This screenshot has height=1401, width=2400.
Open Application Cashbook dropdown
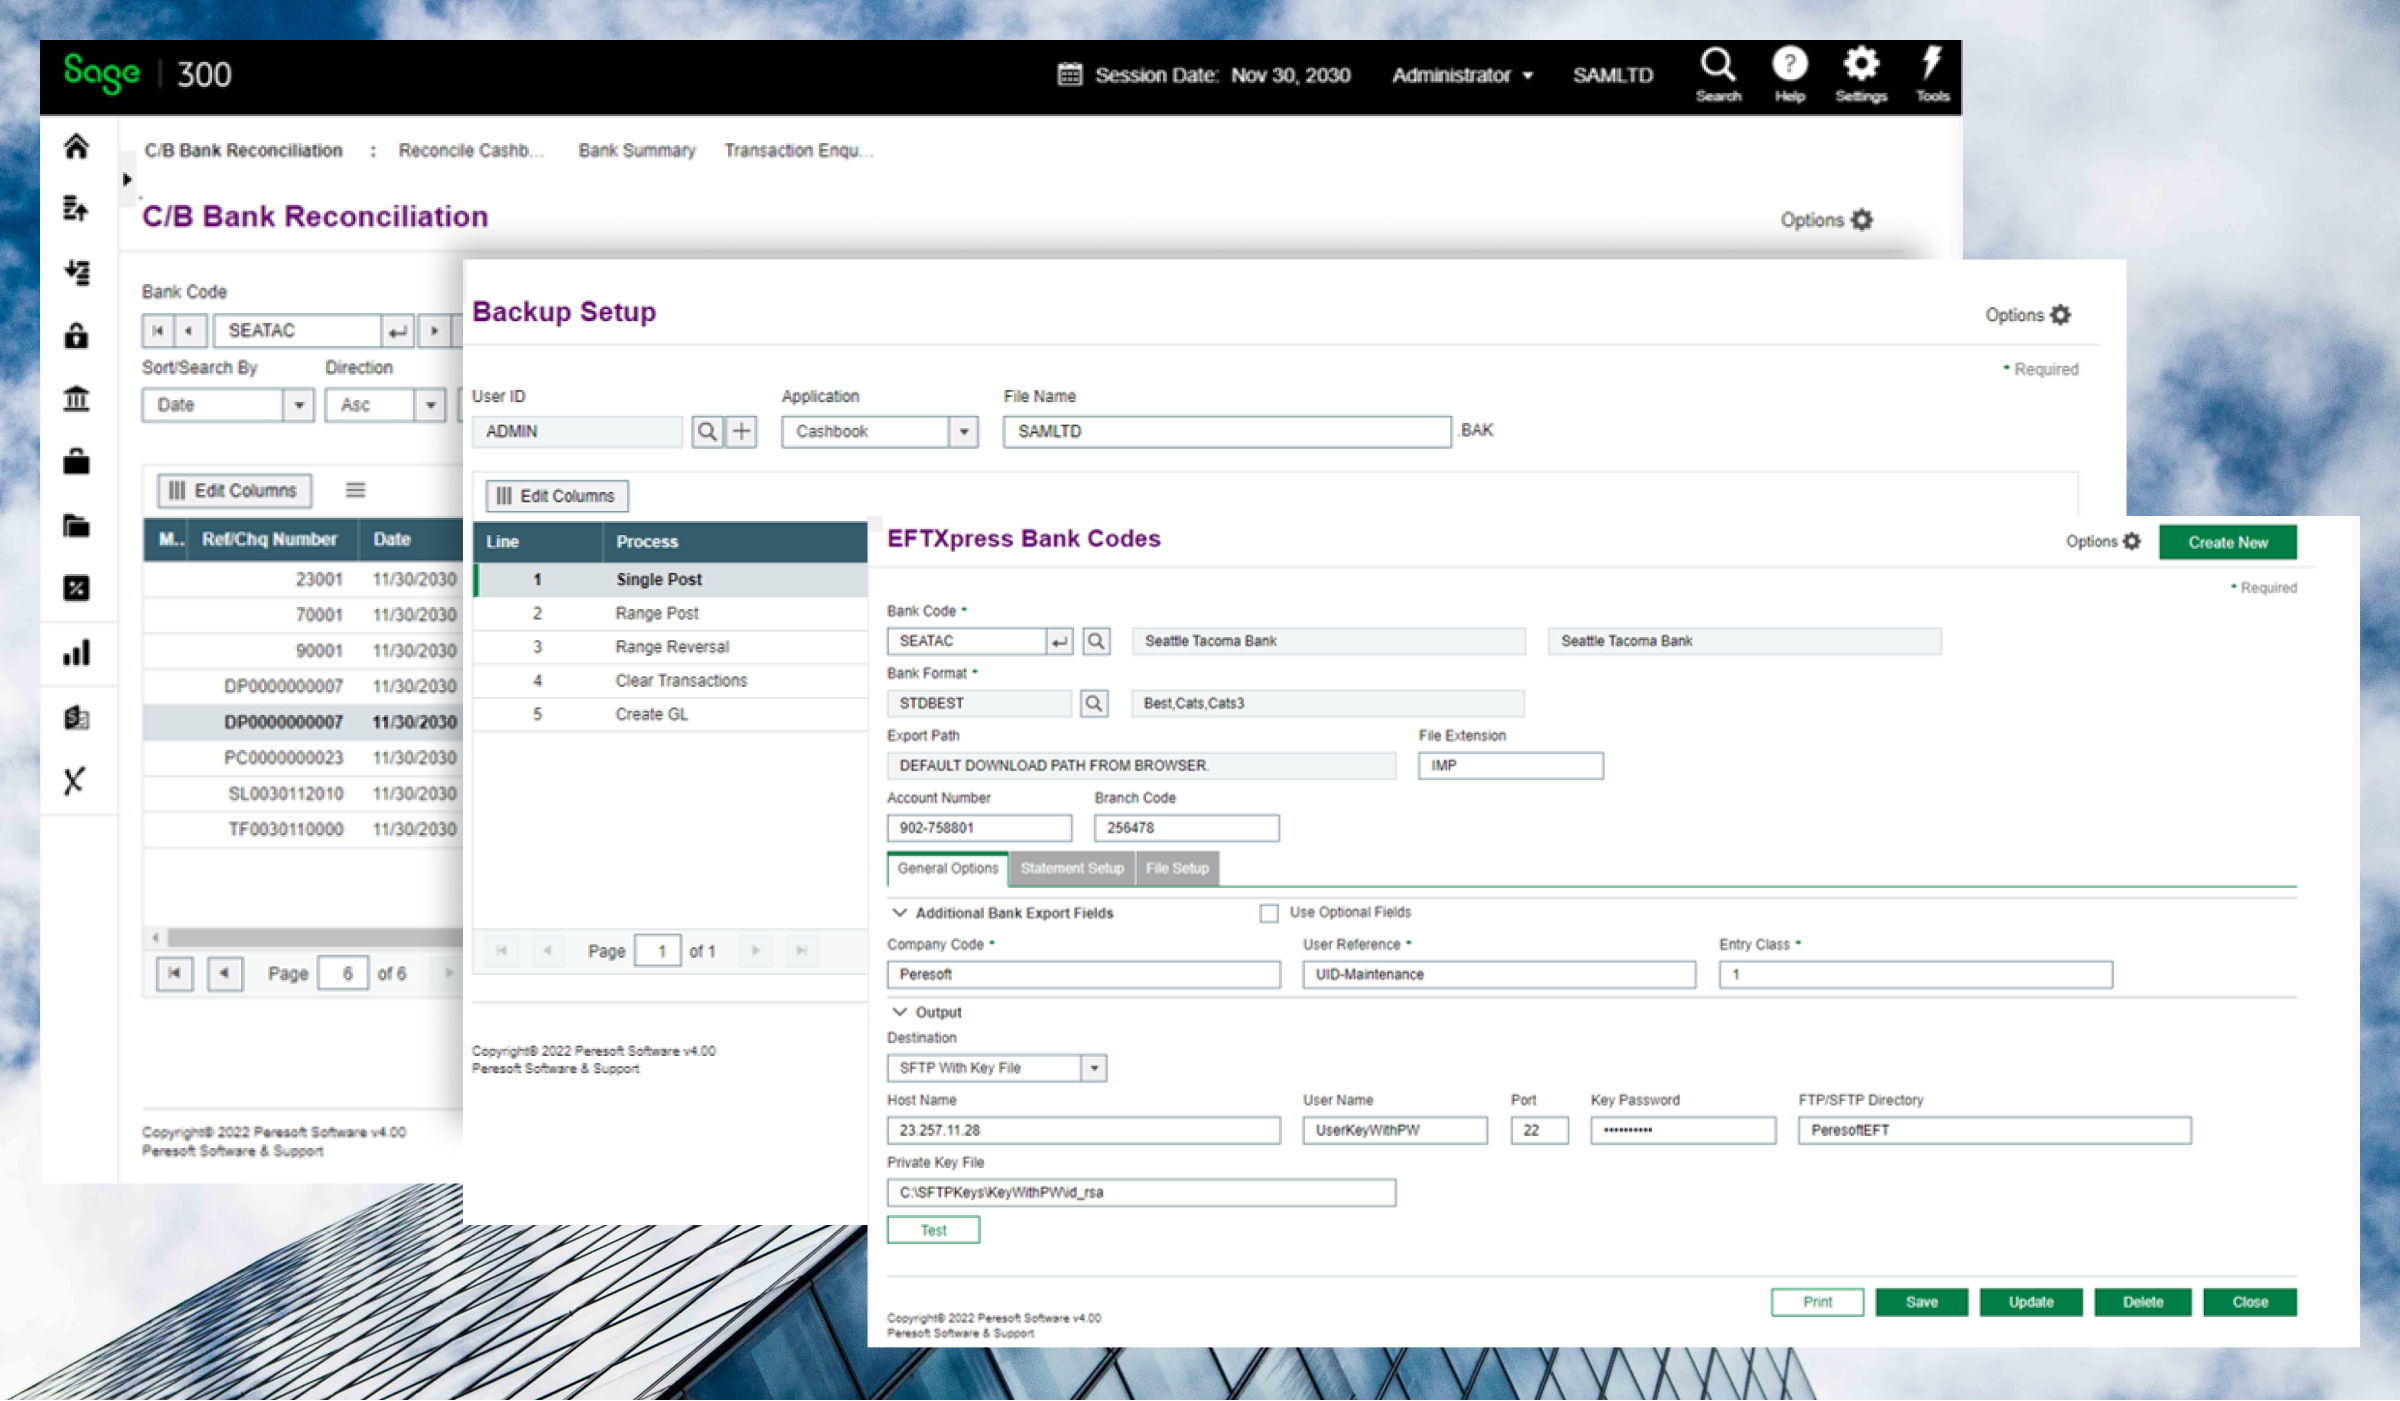pyautogui.click(x=963, y=431)
